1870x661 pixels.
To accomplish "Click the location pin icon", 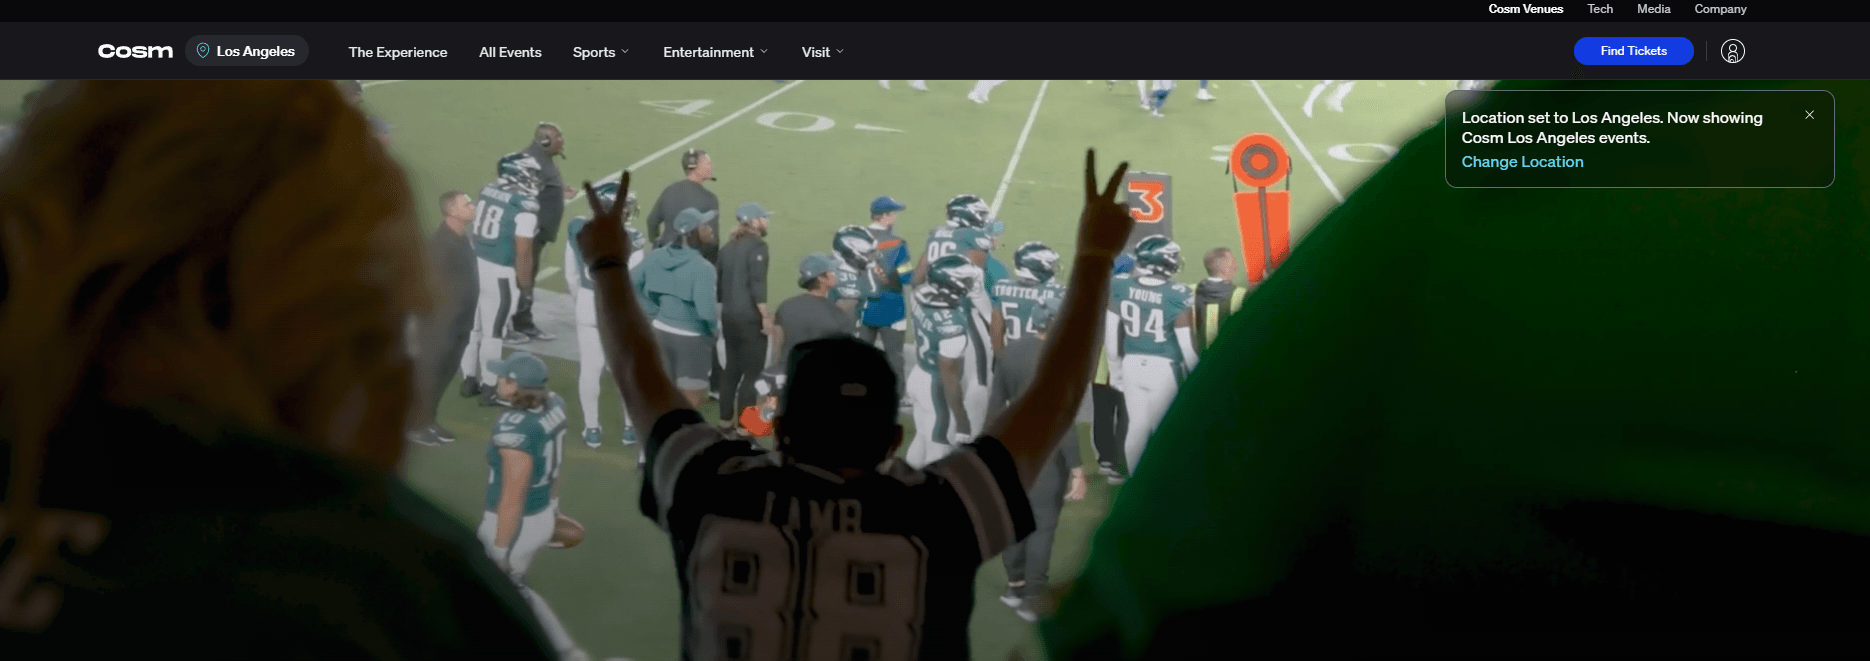I will pos(203,51).
